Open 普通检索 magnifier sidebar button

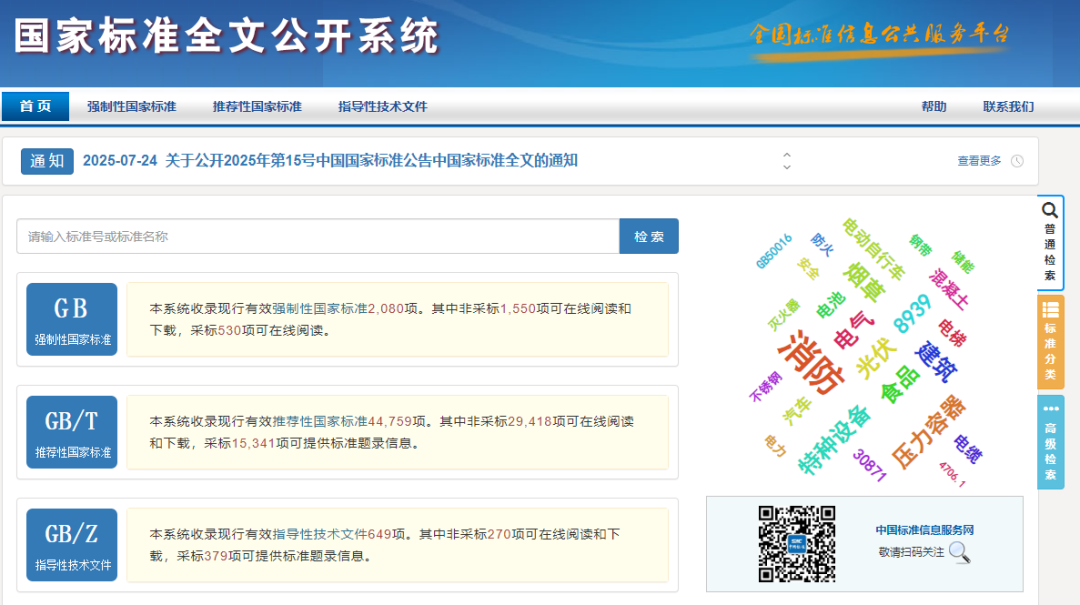[x=1050, y=242]
